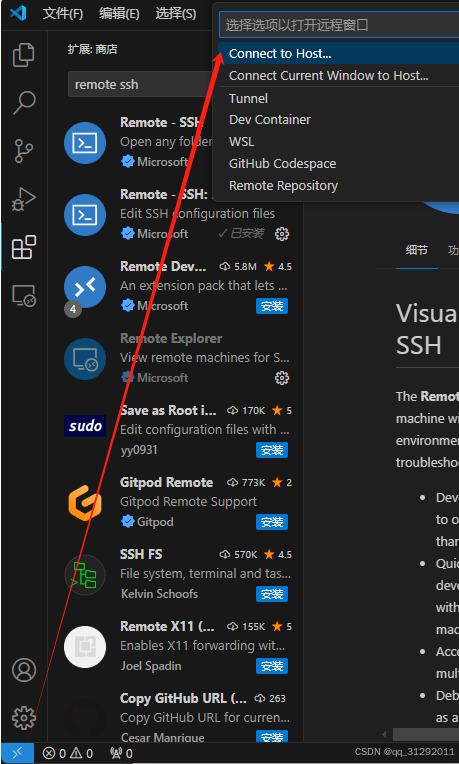
Task: Install the Copy GitHub URL extension
Action: pyautogui.click(x=272, y=737)
